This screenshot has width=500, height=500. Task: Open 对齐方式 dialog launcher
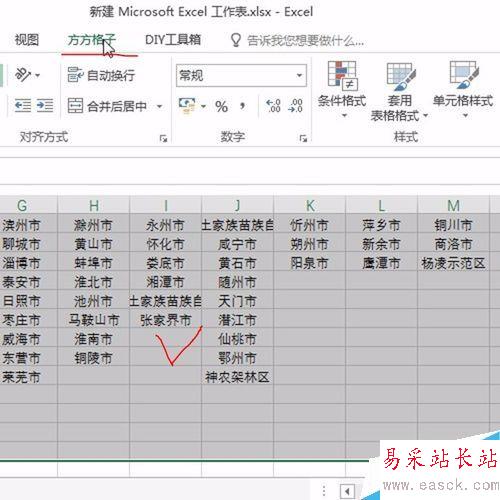click(163, 138)
